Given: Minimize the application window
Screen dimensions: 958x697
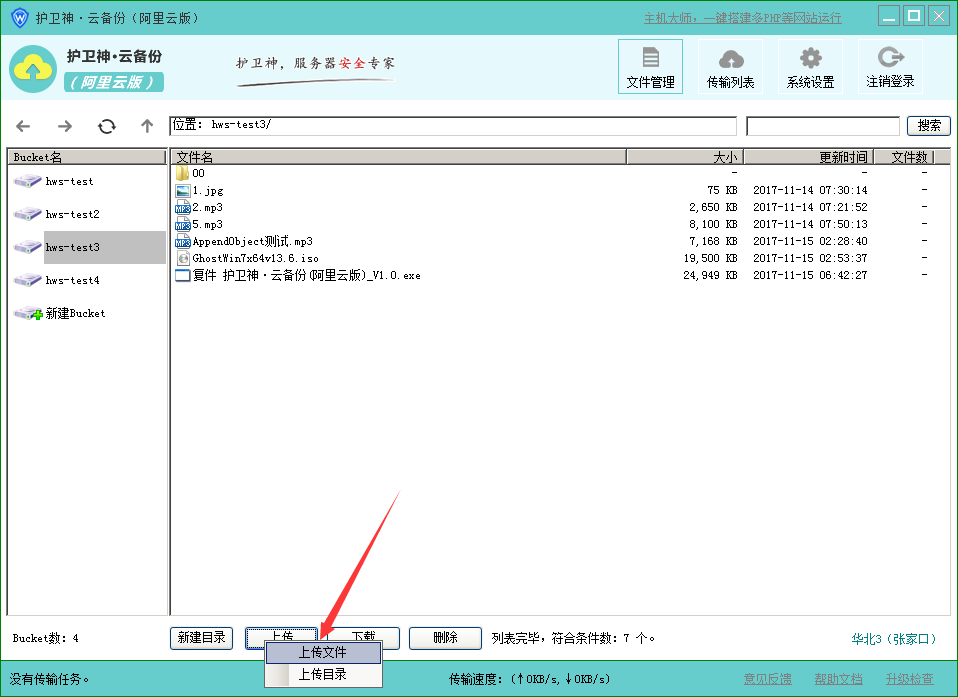Looking at the screenshot, I should tap(889, 16).
